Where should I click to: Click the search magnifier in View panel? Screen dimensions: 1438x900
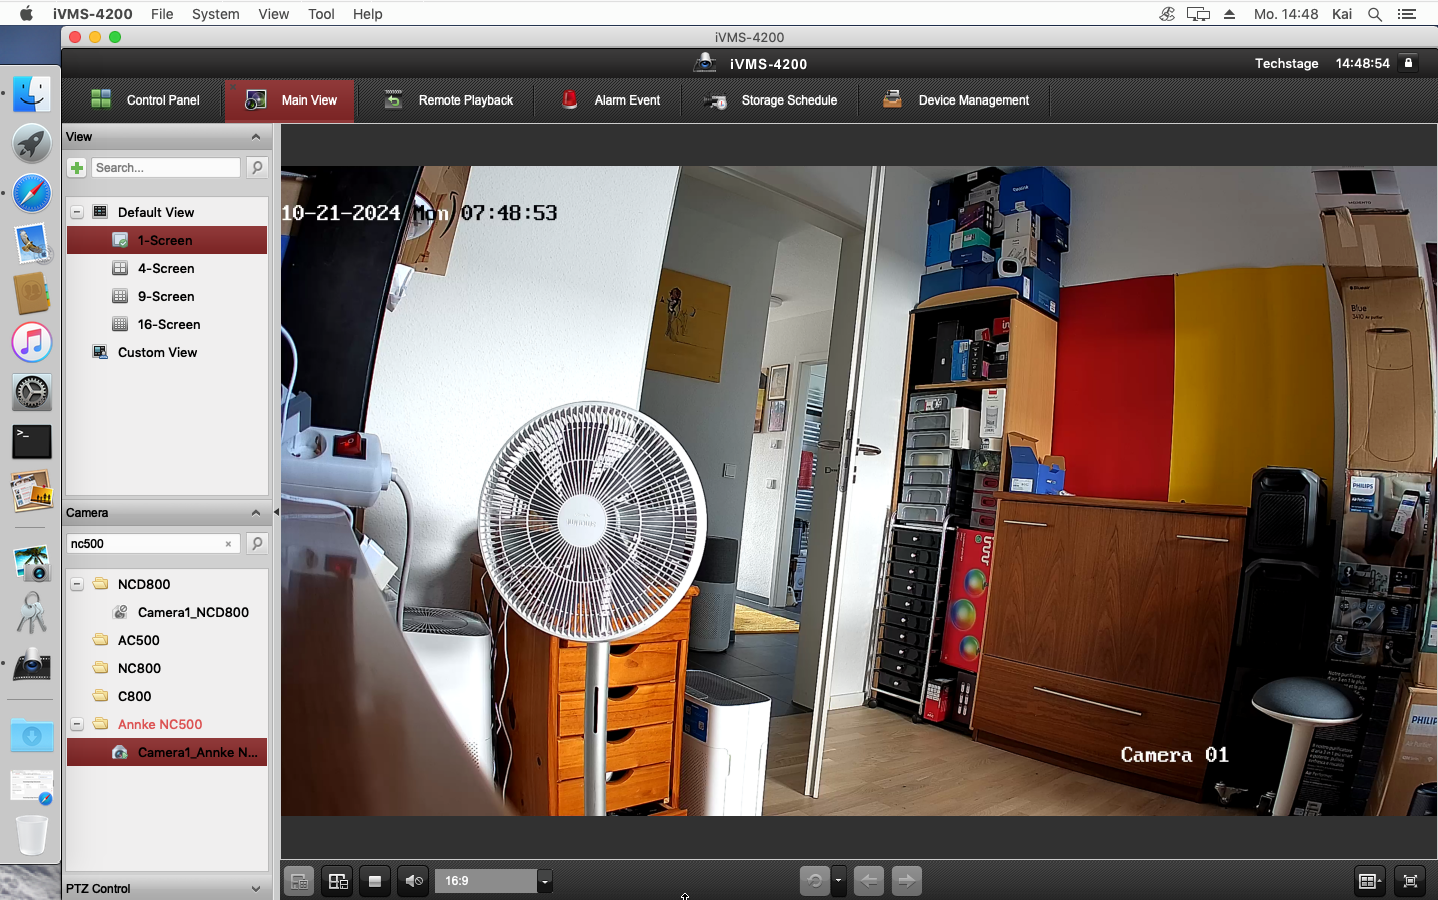[257, 168]
